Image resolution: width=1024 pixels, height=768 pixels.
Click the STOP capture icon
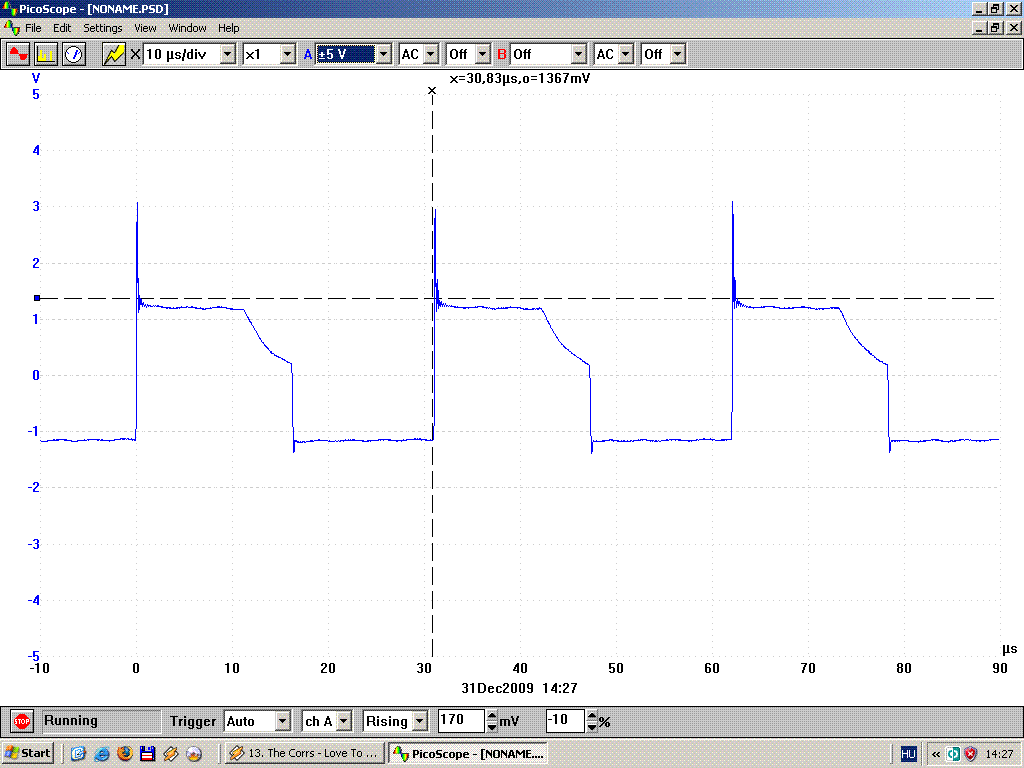click(22, 722)
